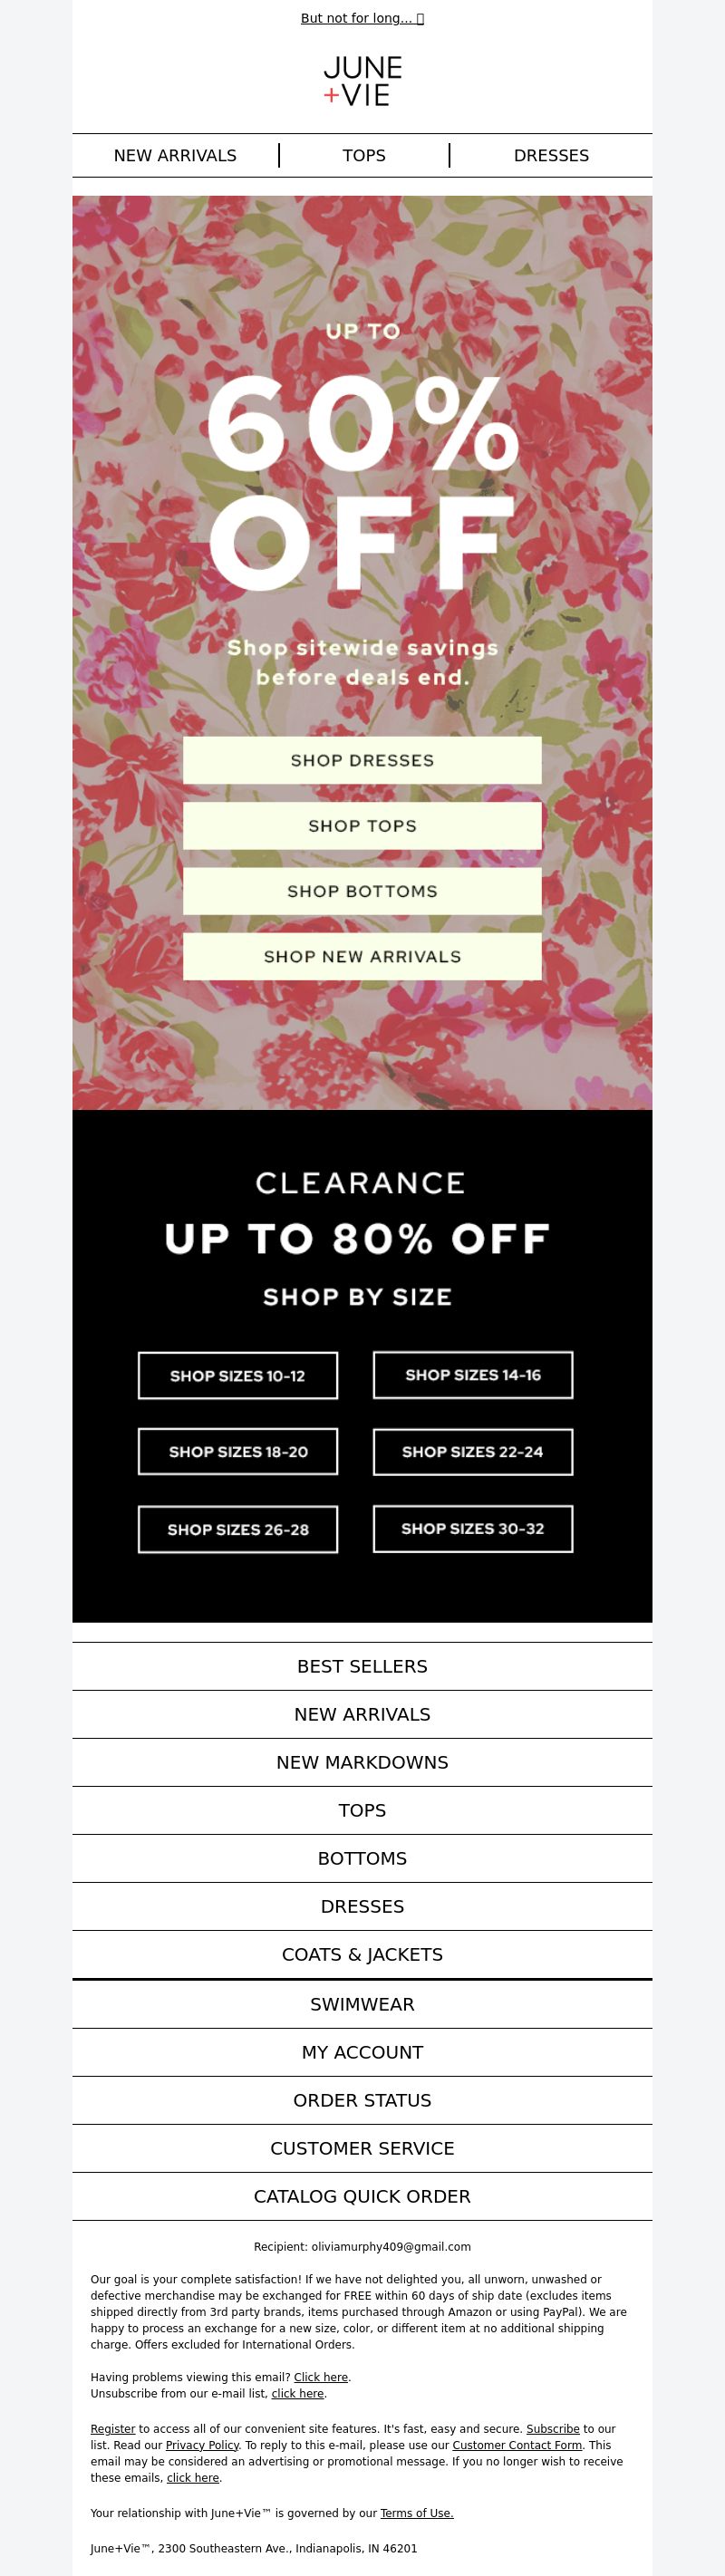
Task: Open the TOPS tab in the top navigation
Action: (364, 155)
